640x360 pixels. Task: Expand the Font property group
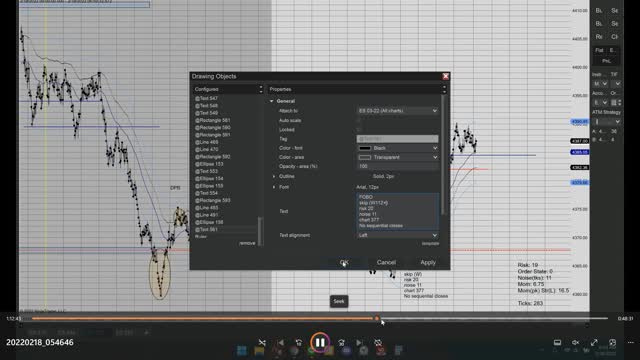[x=274, y=187]
